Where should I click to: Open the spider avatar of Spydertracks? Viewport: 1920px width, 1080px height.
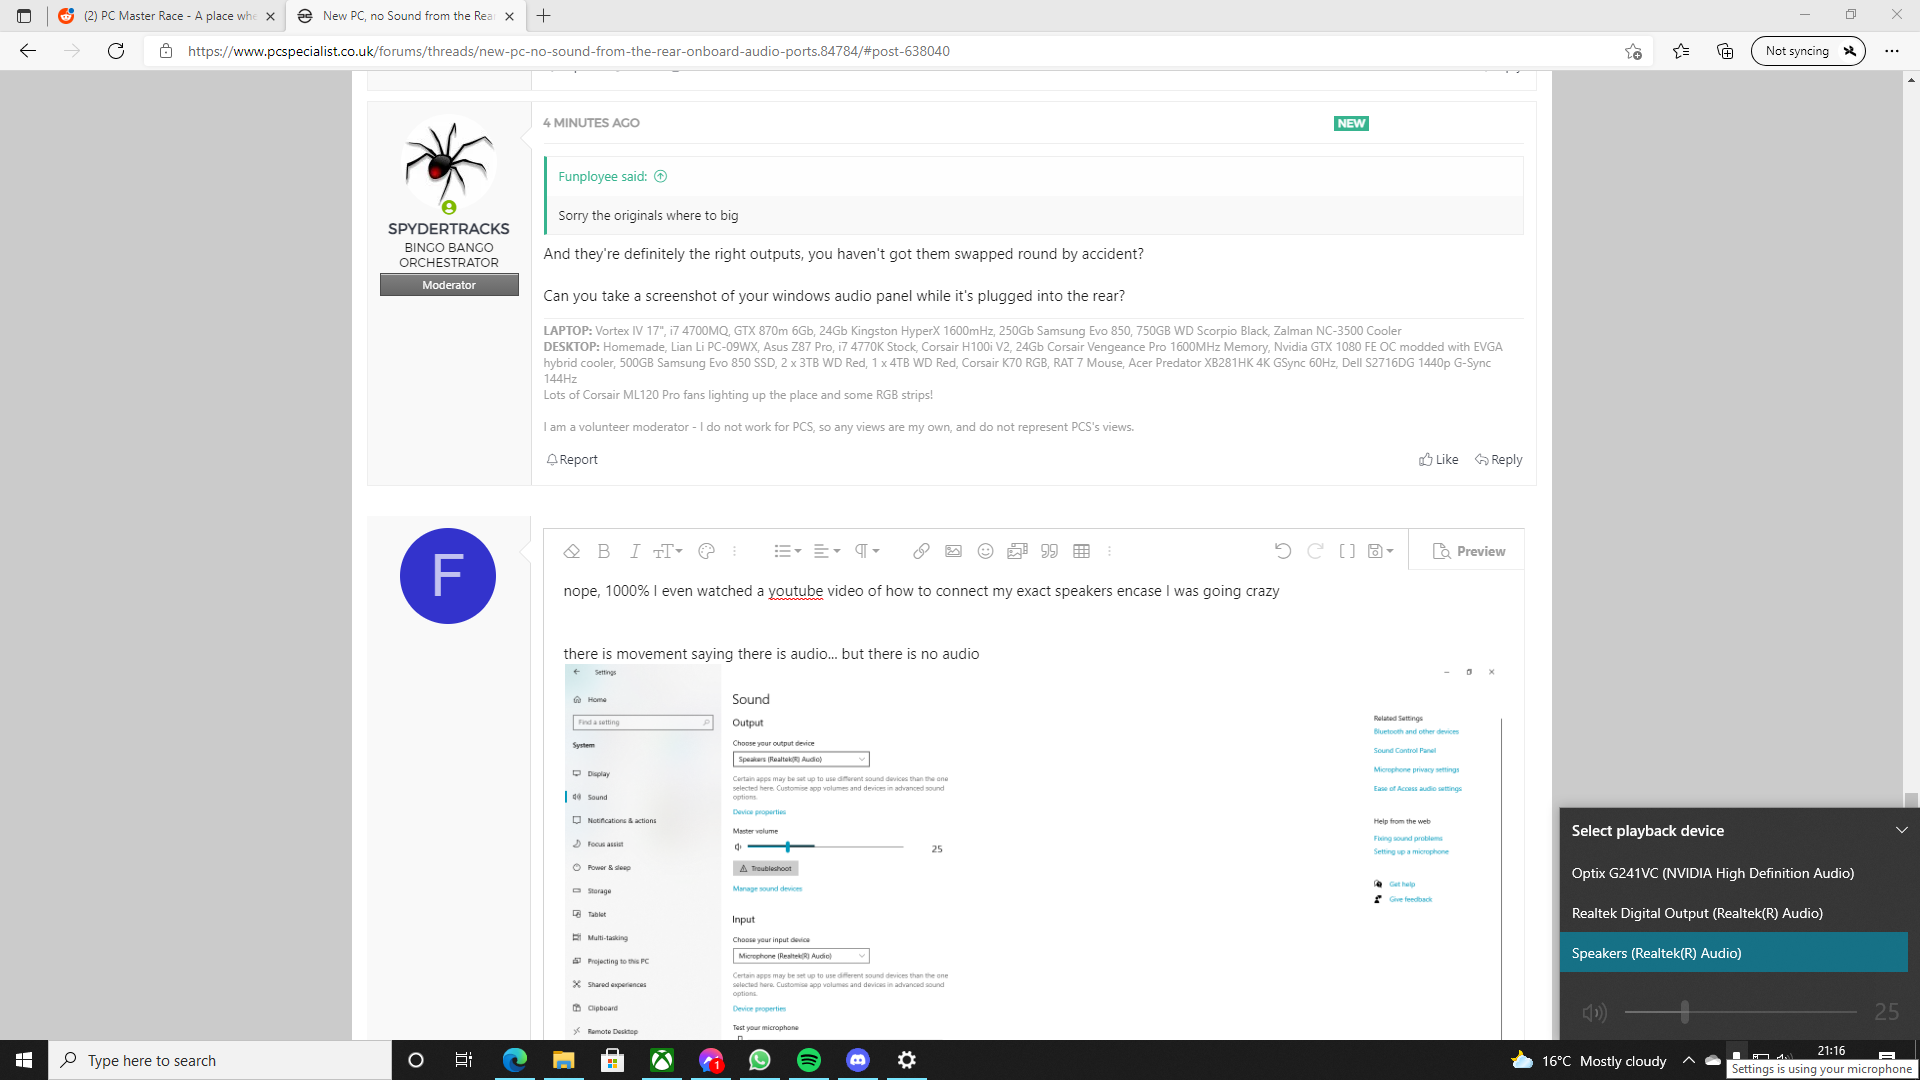(x=448, y=163)
